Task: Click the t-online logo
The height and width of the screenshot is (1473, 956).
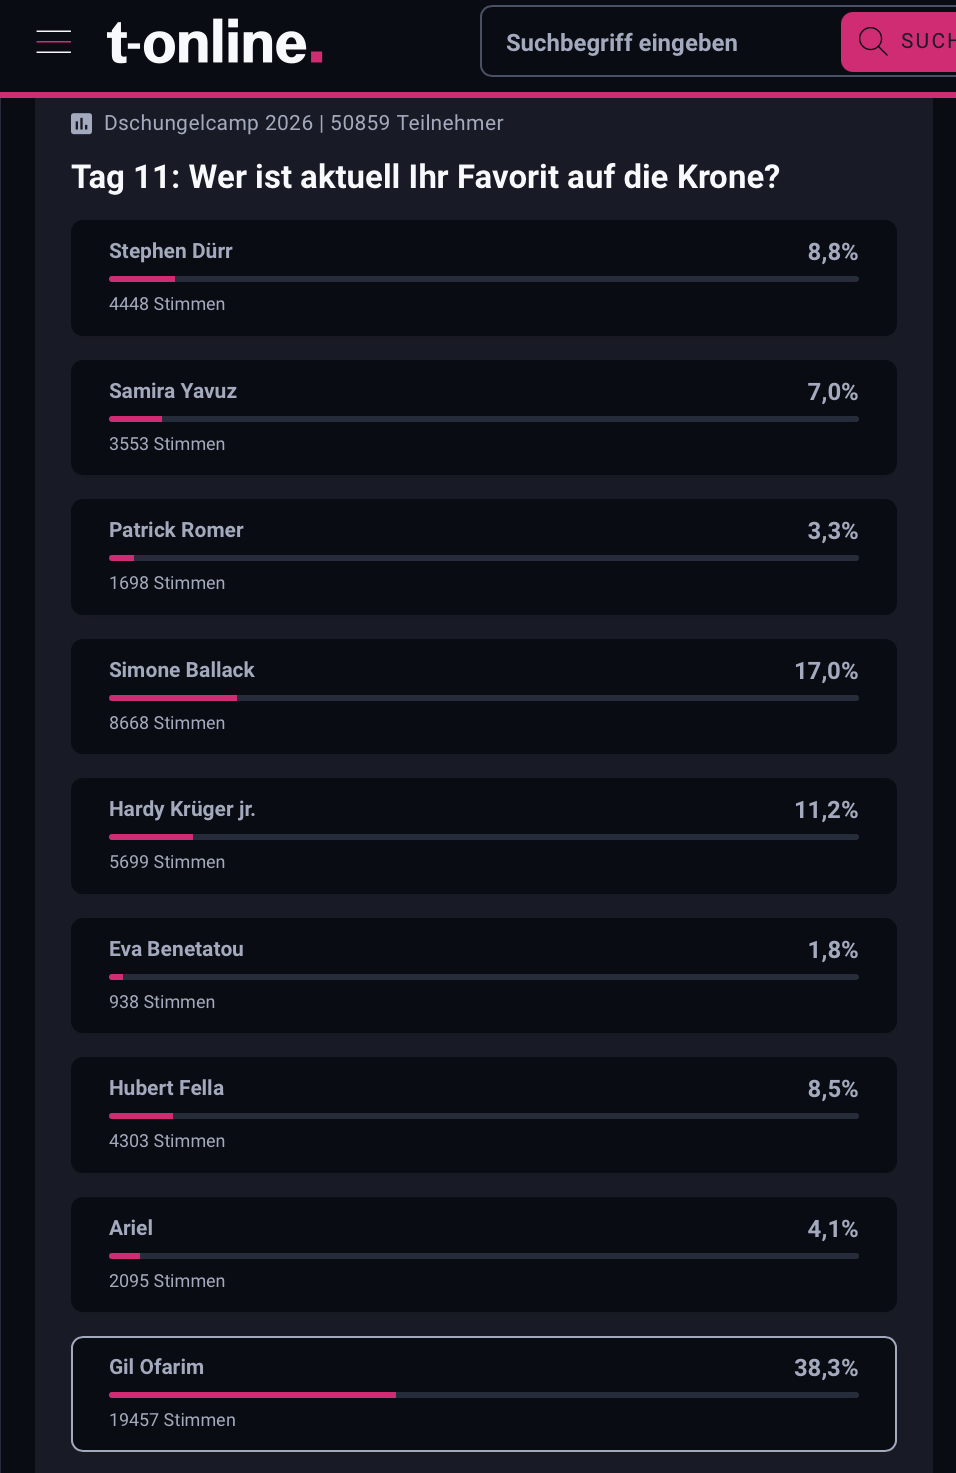Action: 215,43
